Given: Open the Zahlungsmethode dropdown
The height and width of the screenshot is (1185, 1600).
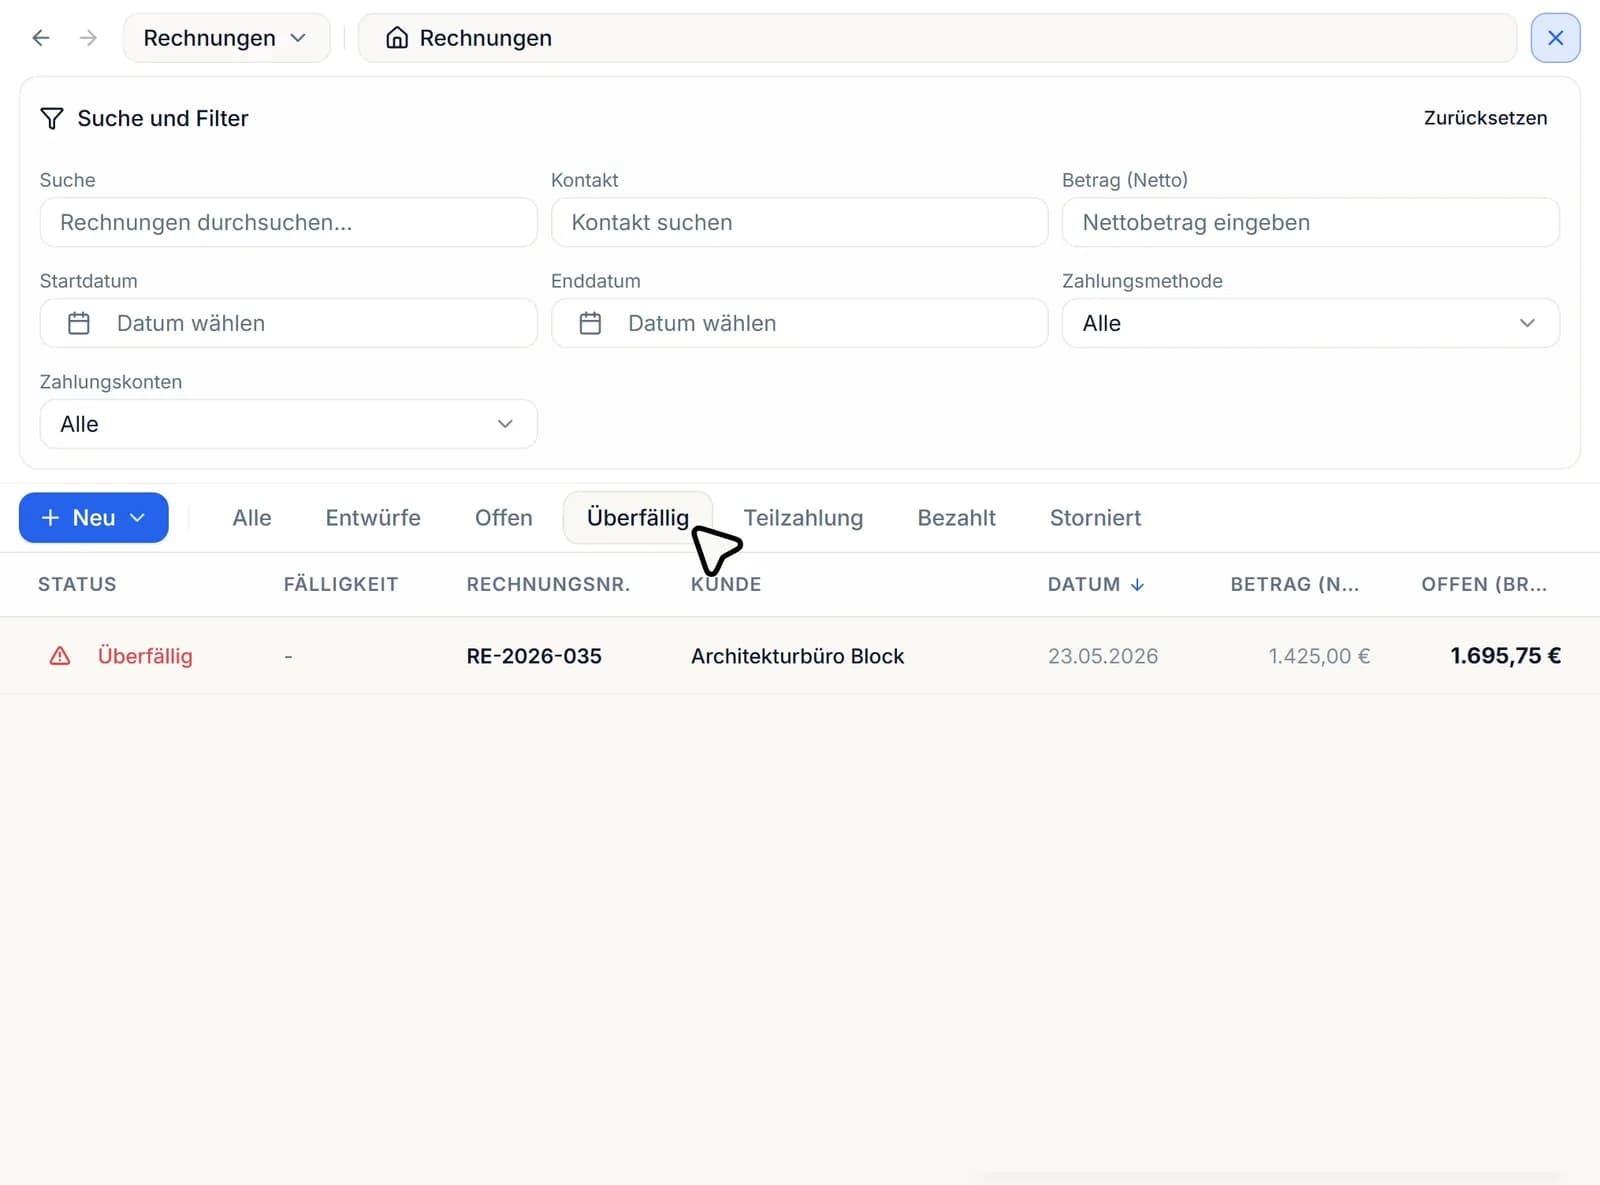Looking at the screenshot, I should click(x=1310, y=323).
